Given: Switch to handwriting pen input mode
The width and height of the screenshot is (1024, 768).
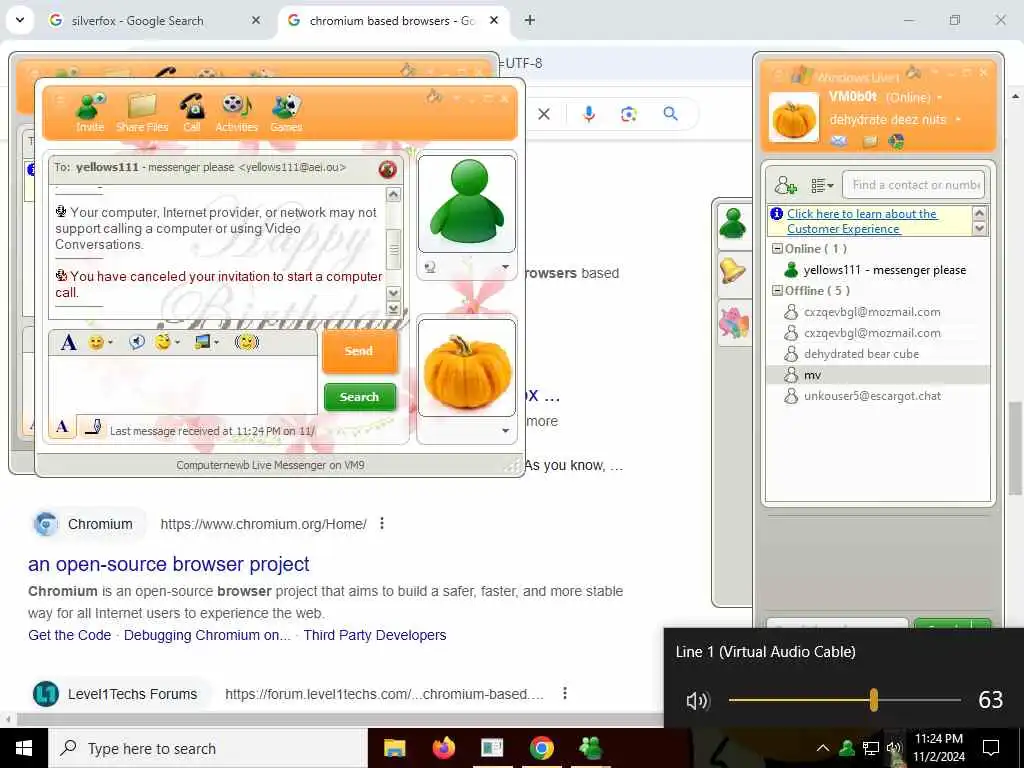Looking at the screenshot, I should (x=93, y=427).
